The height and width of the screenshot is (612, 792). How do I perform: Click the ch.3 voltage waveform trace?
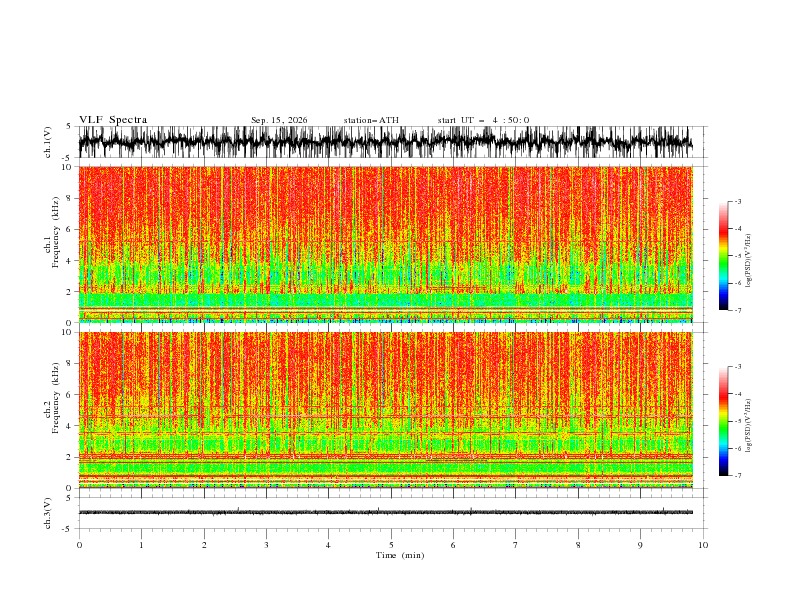coord(385,512)
